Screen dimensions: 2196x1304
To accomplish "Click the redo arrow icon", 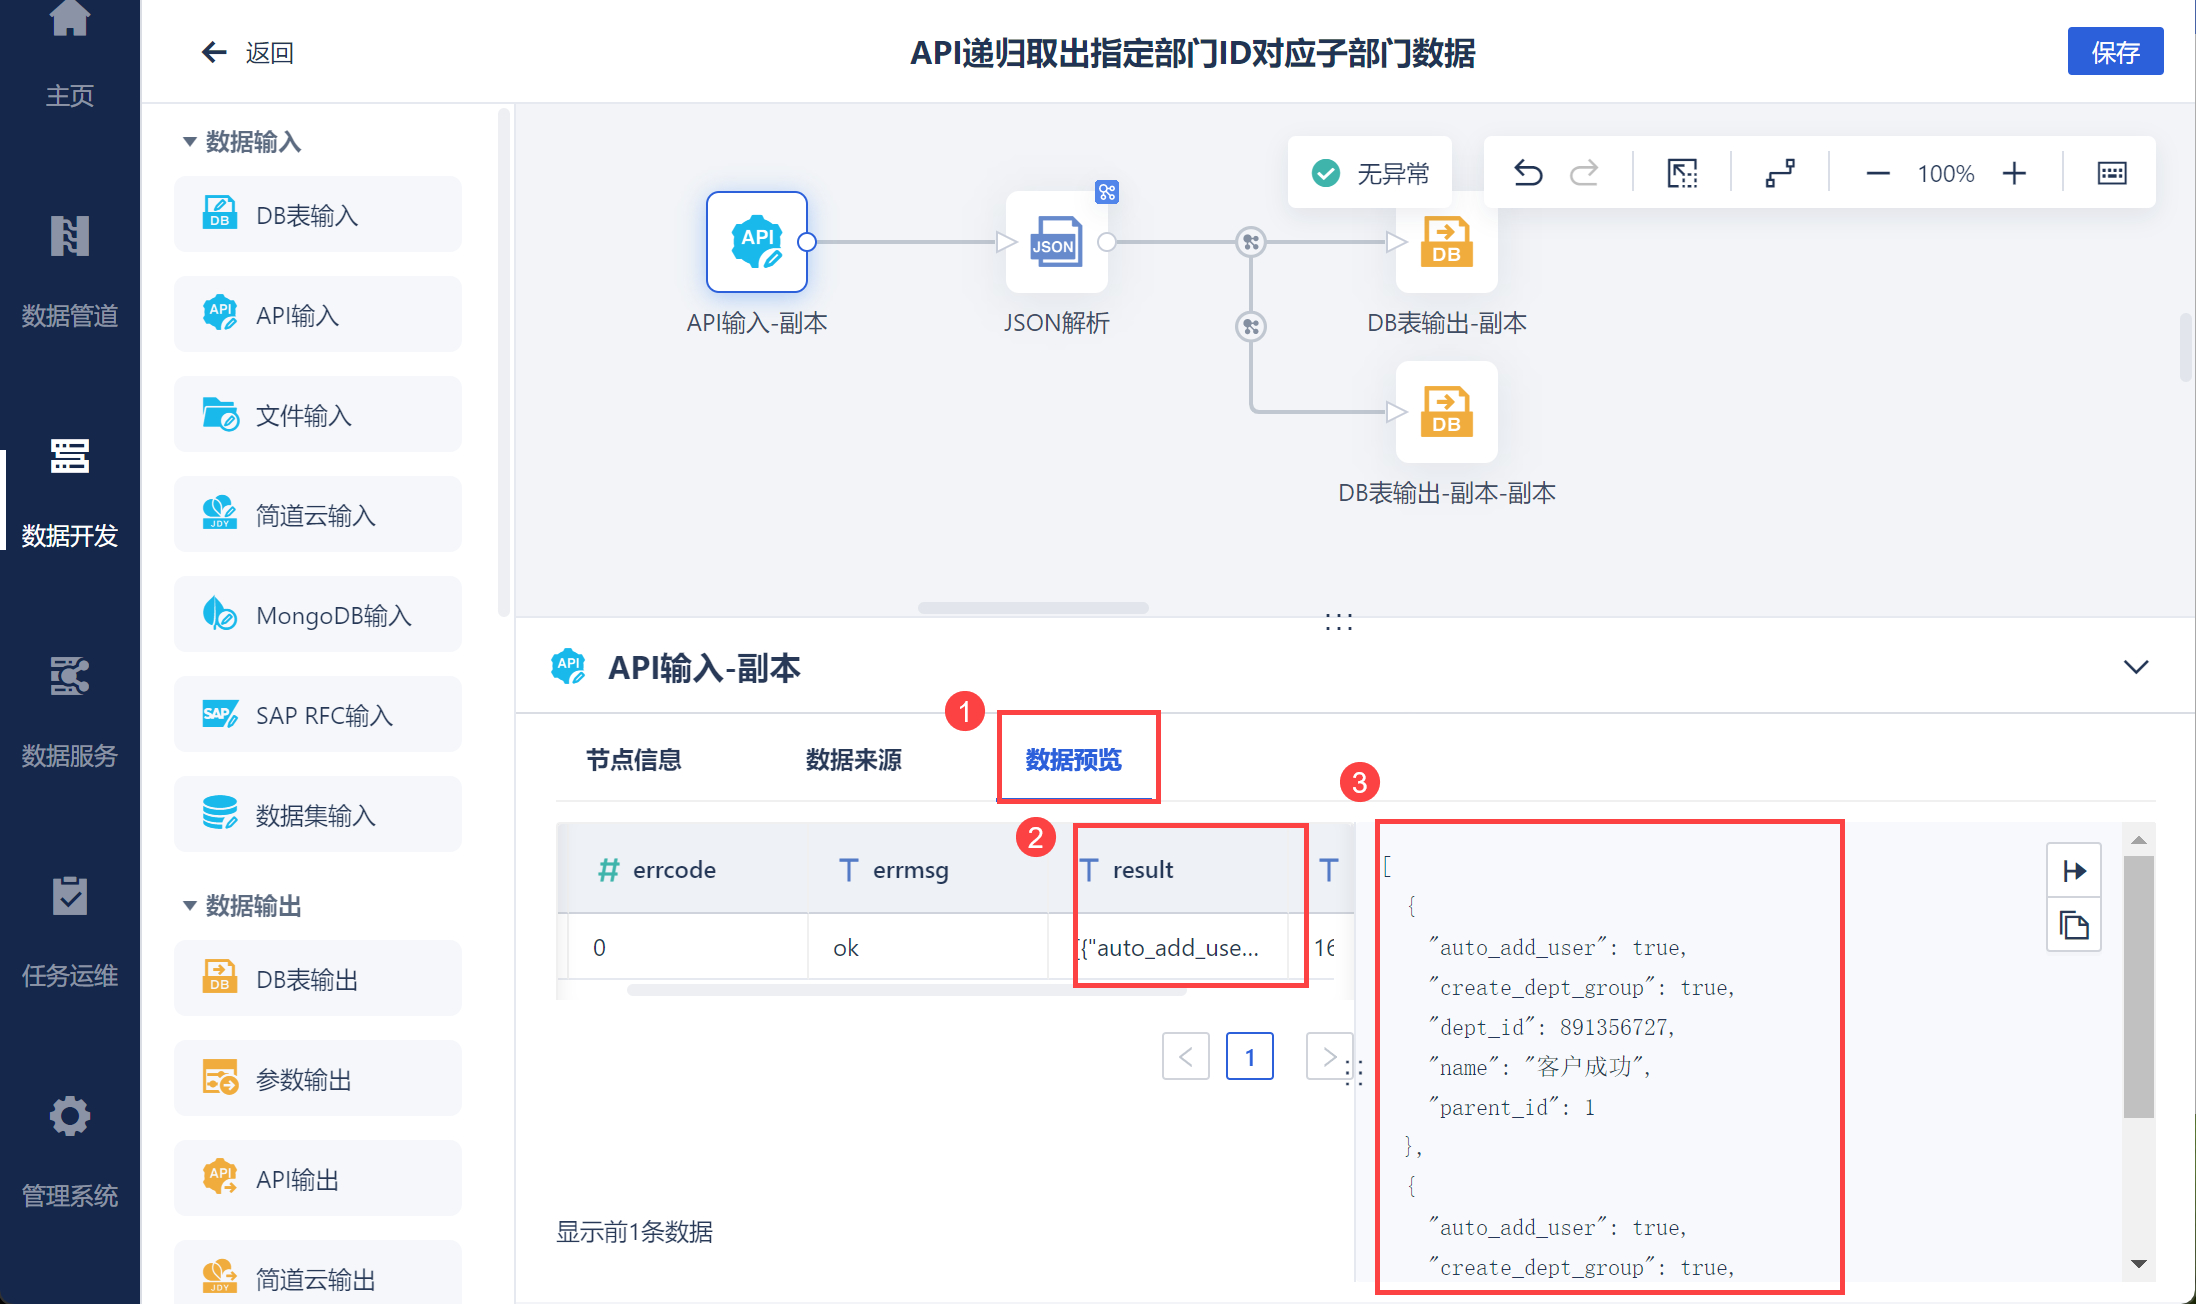I will point(1584,173).
